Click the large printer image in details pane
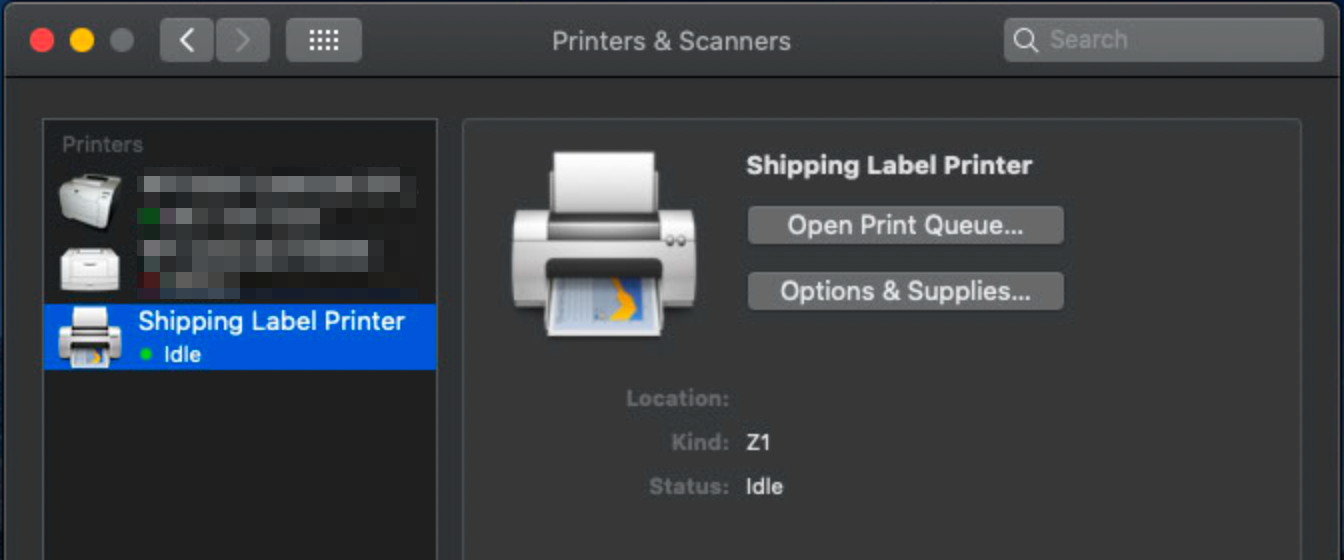Screen dimensions: 1344x560 tap(604, 243)
